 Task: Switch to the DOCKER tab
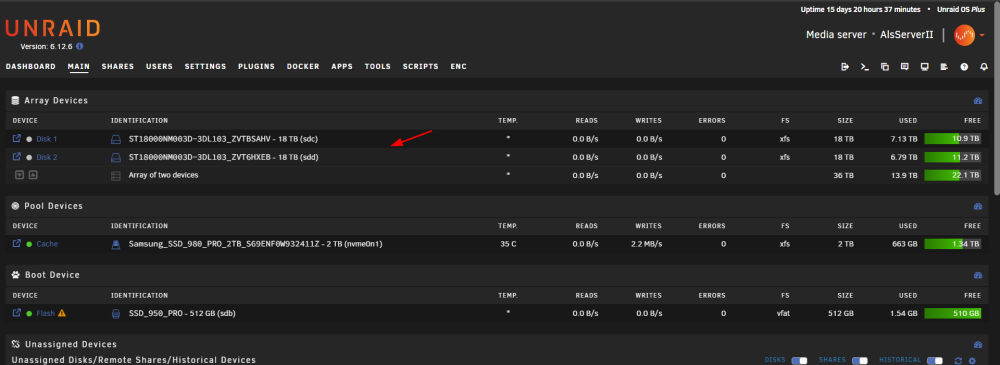coord(303,66)
